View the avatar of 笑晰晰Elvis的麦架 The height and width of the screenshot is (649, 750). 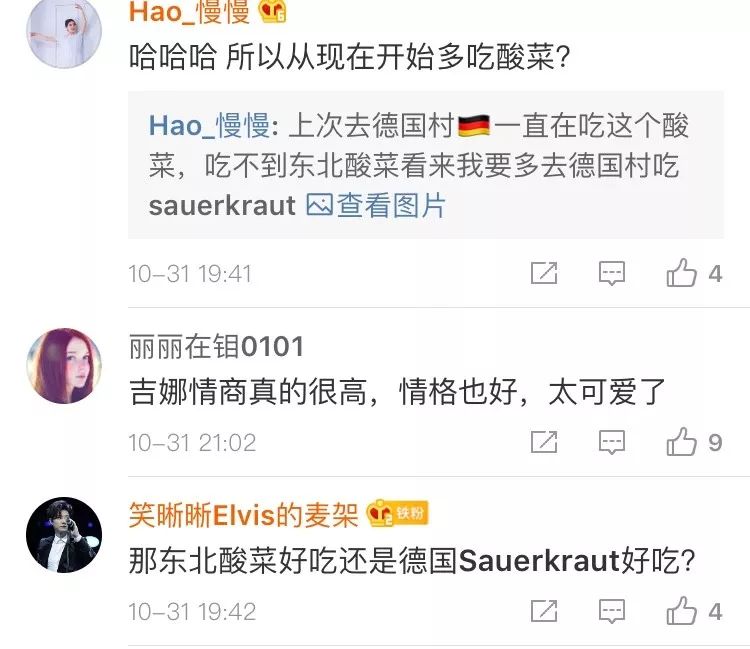pyautogui.click(x=64, y=535)
